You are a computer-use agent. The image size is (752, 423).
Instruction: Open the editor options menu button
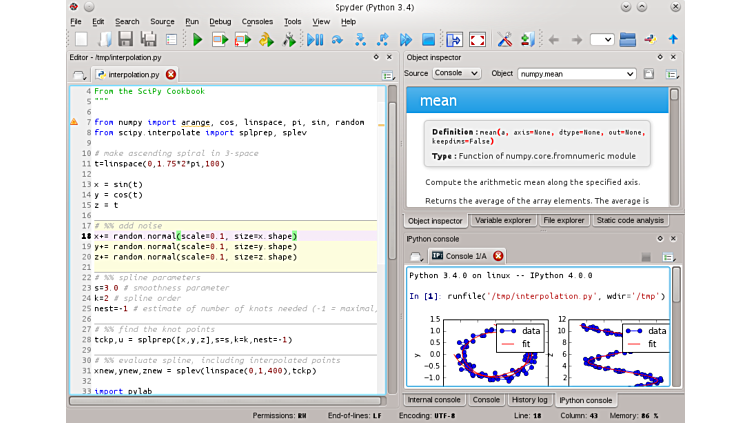click(x=387, y=75)
